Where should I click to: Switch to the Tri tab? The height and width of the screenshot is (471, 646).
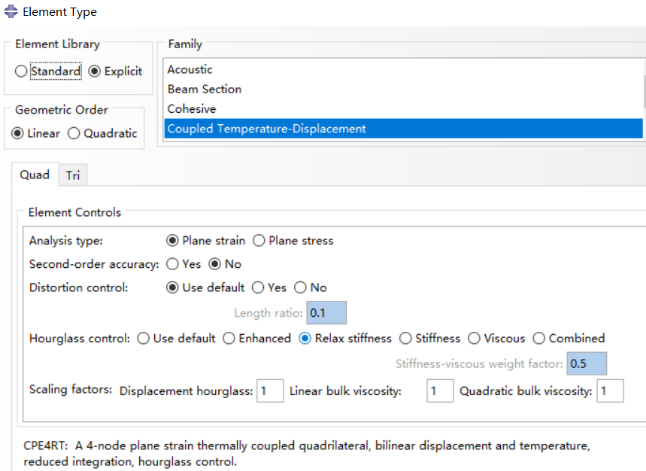pyautogui.click(x=73, y=176)
